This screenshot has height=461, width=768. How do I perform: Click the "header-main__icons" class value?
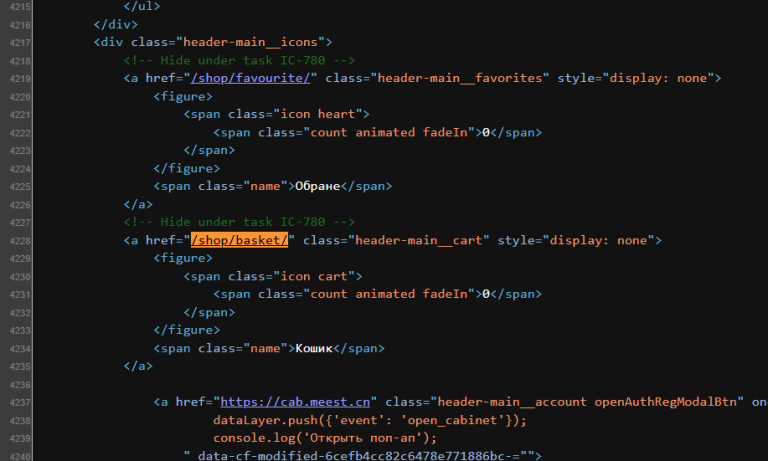pyautogui.click(x=250, y=42)
